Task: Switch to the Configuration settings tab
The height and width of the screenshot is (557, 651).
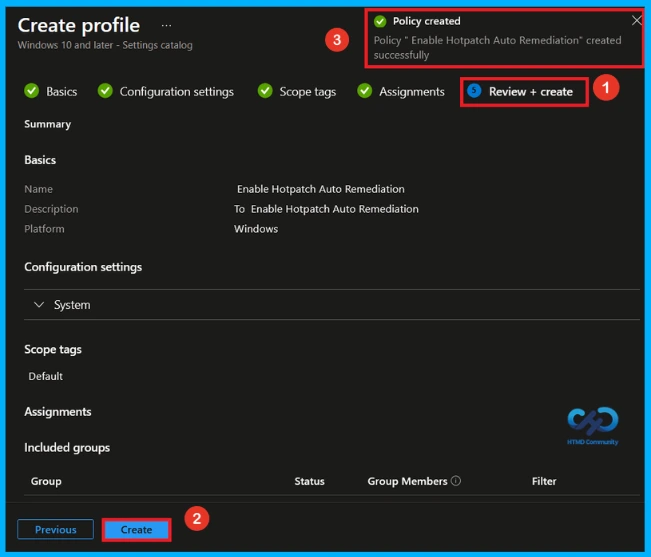Action: (x=176, y=92)
